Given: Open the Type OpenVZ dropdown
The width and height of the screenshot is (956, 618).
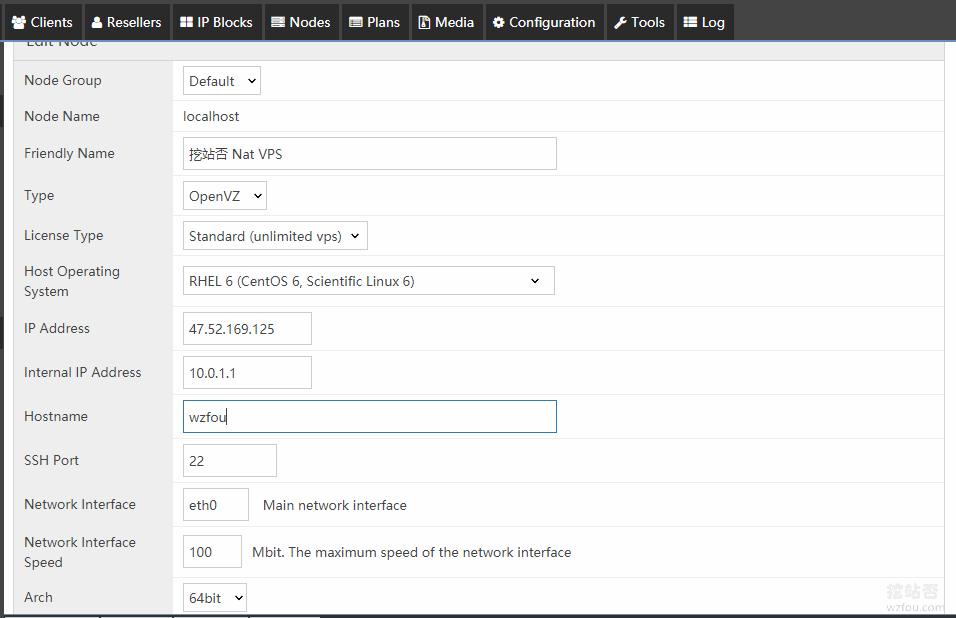Looking at the screenshot, I should pos(224,196).
